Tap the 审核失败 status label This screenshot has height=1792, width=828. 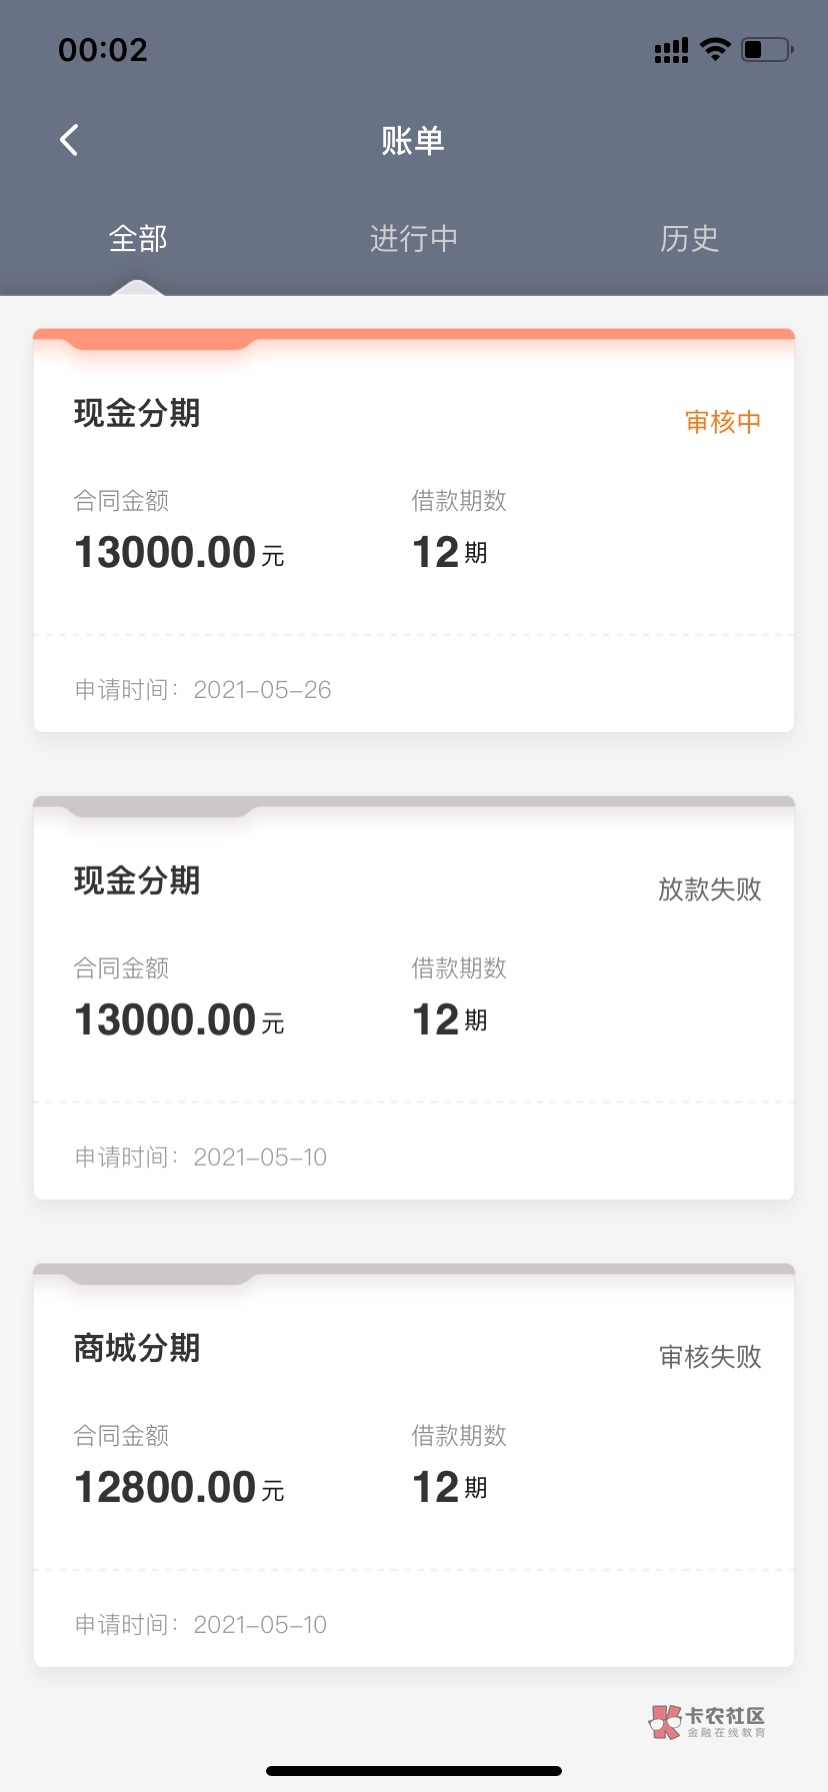[709, 1356]
